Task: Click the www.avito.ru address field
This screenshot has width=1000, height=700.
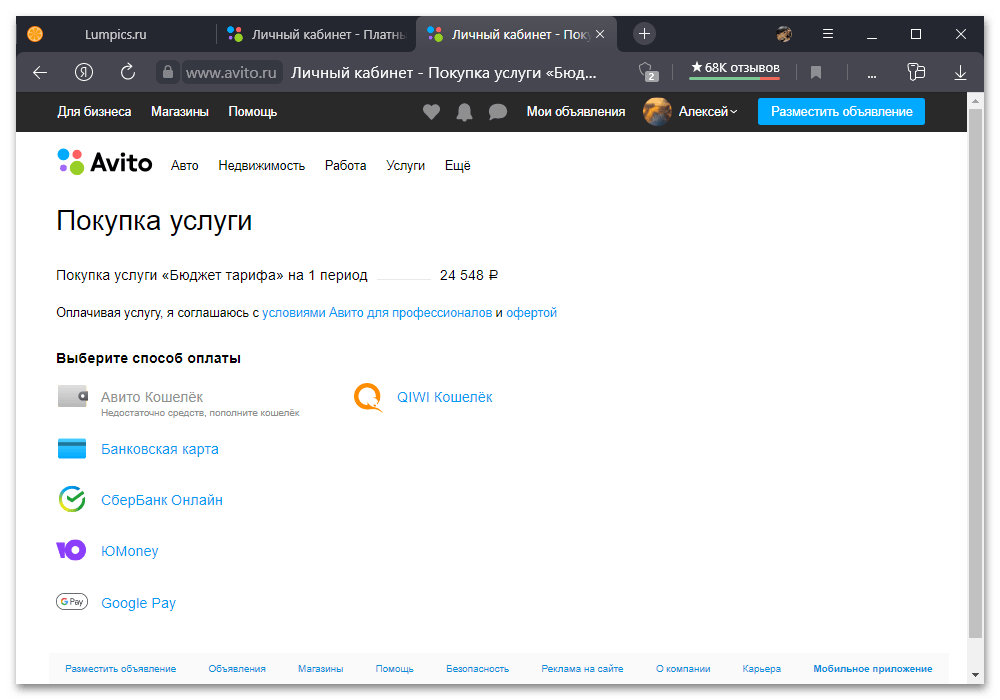Action: 231,73
